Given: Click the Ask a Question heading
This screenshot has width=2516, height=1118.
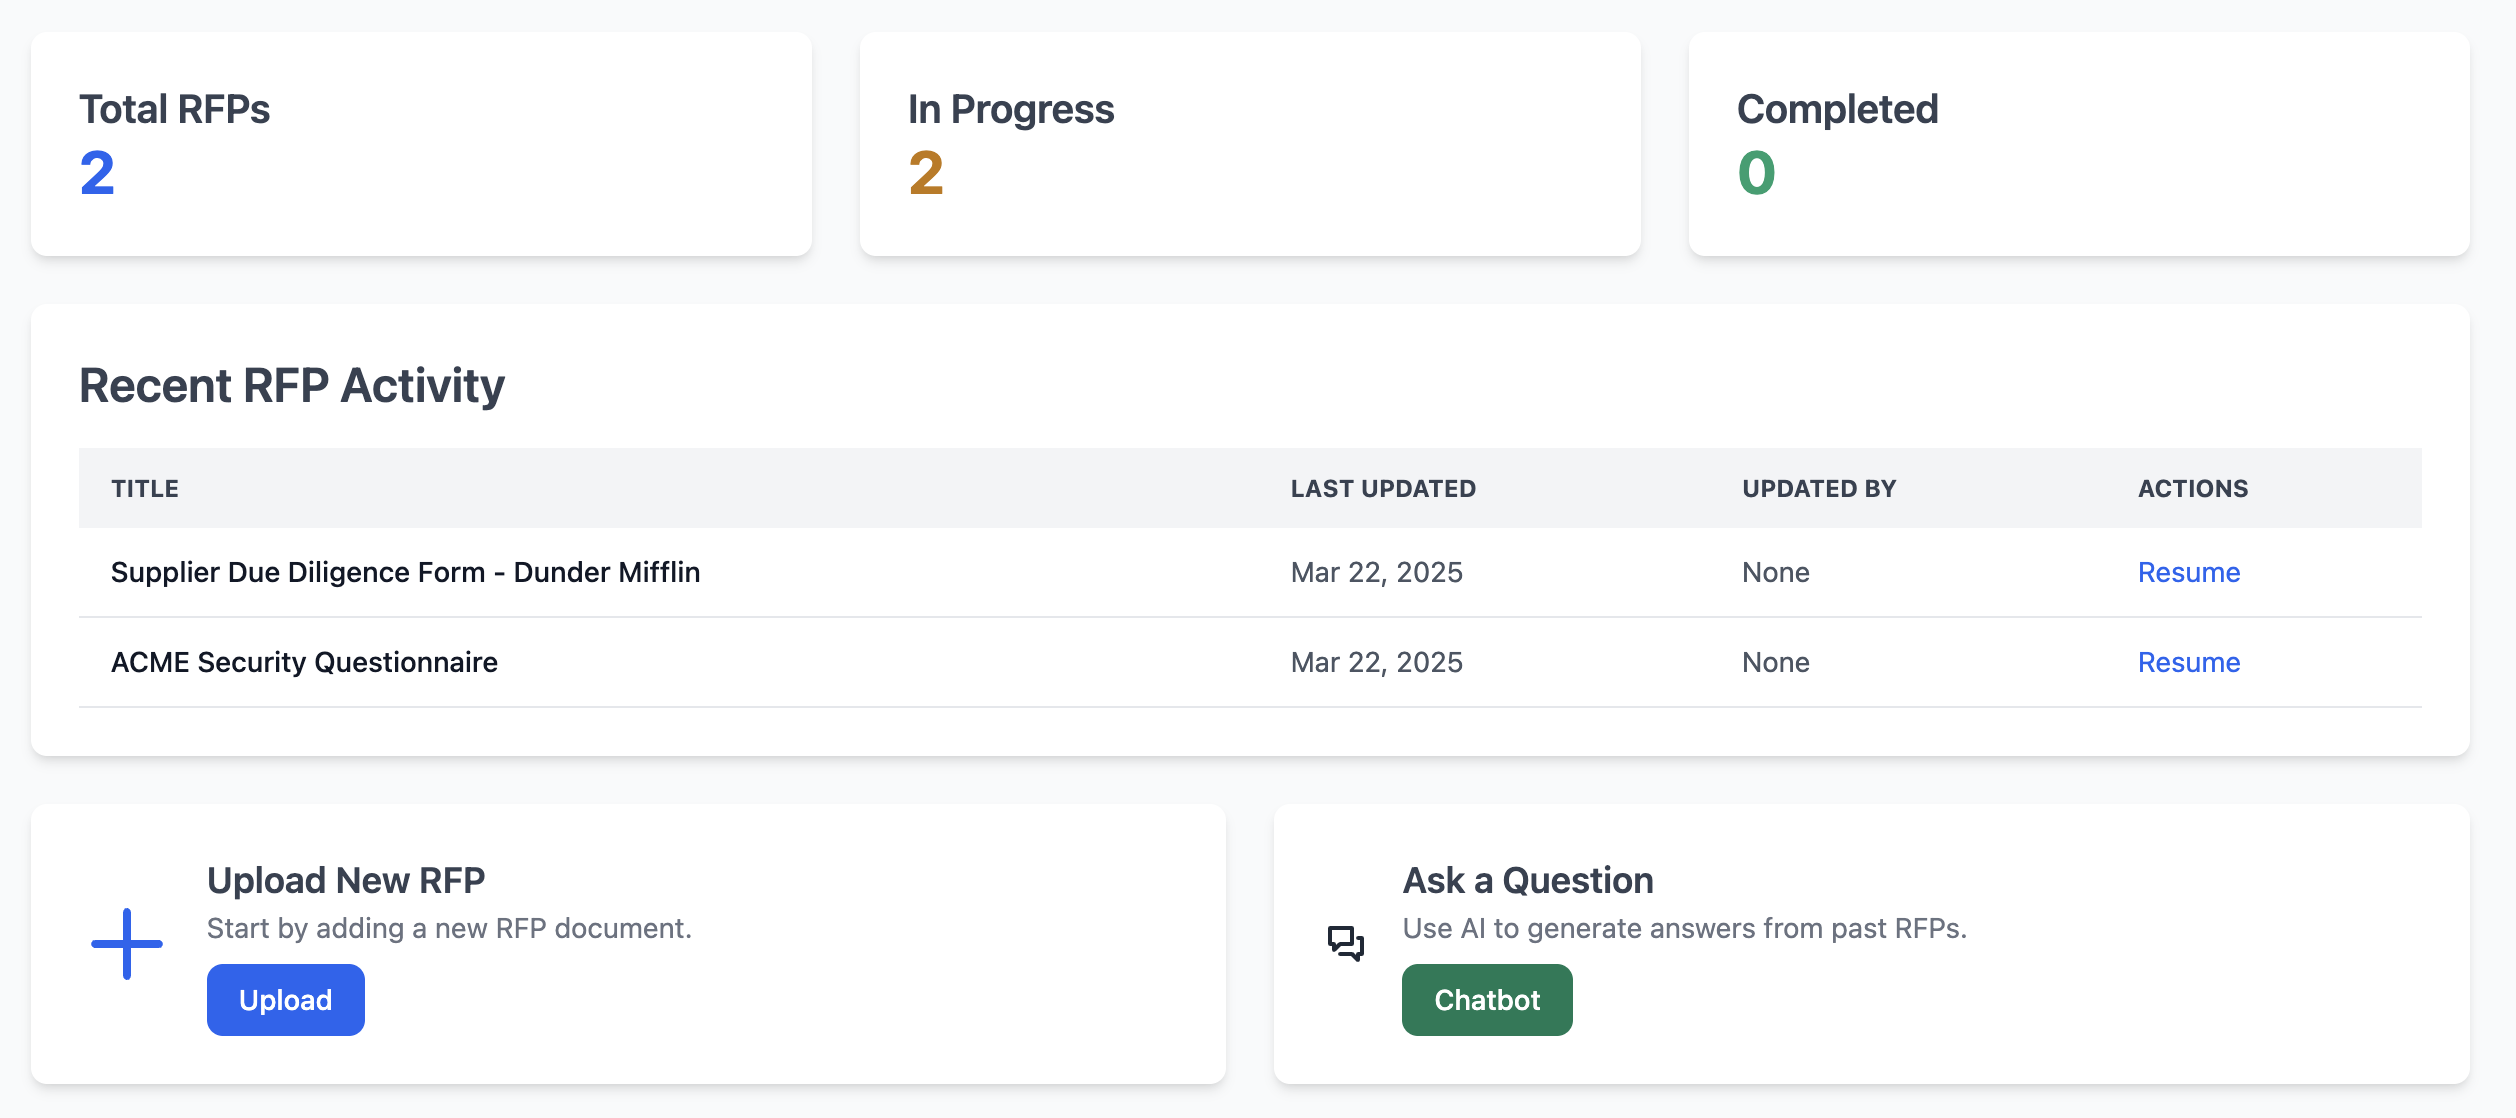Looking at the screenshot, I should coord(1527,880).
